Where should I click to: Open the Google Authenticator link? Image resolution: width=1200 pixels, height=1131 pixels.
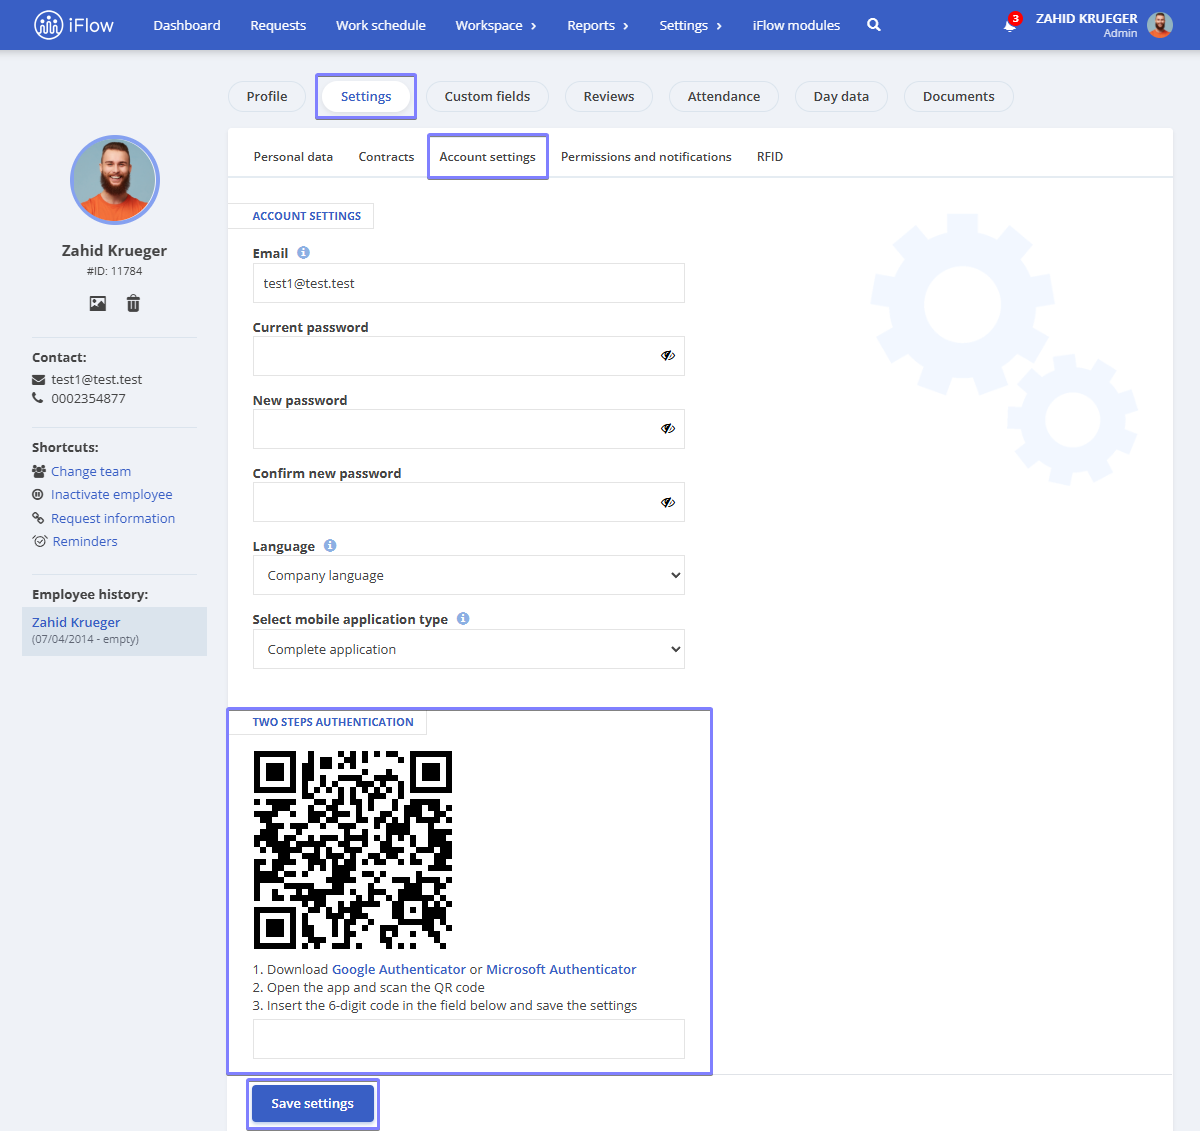click(399, 969)
